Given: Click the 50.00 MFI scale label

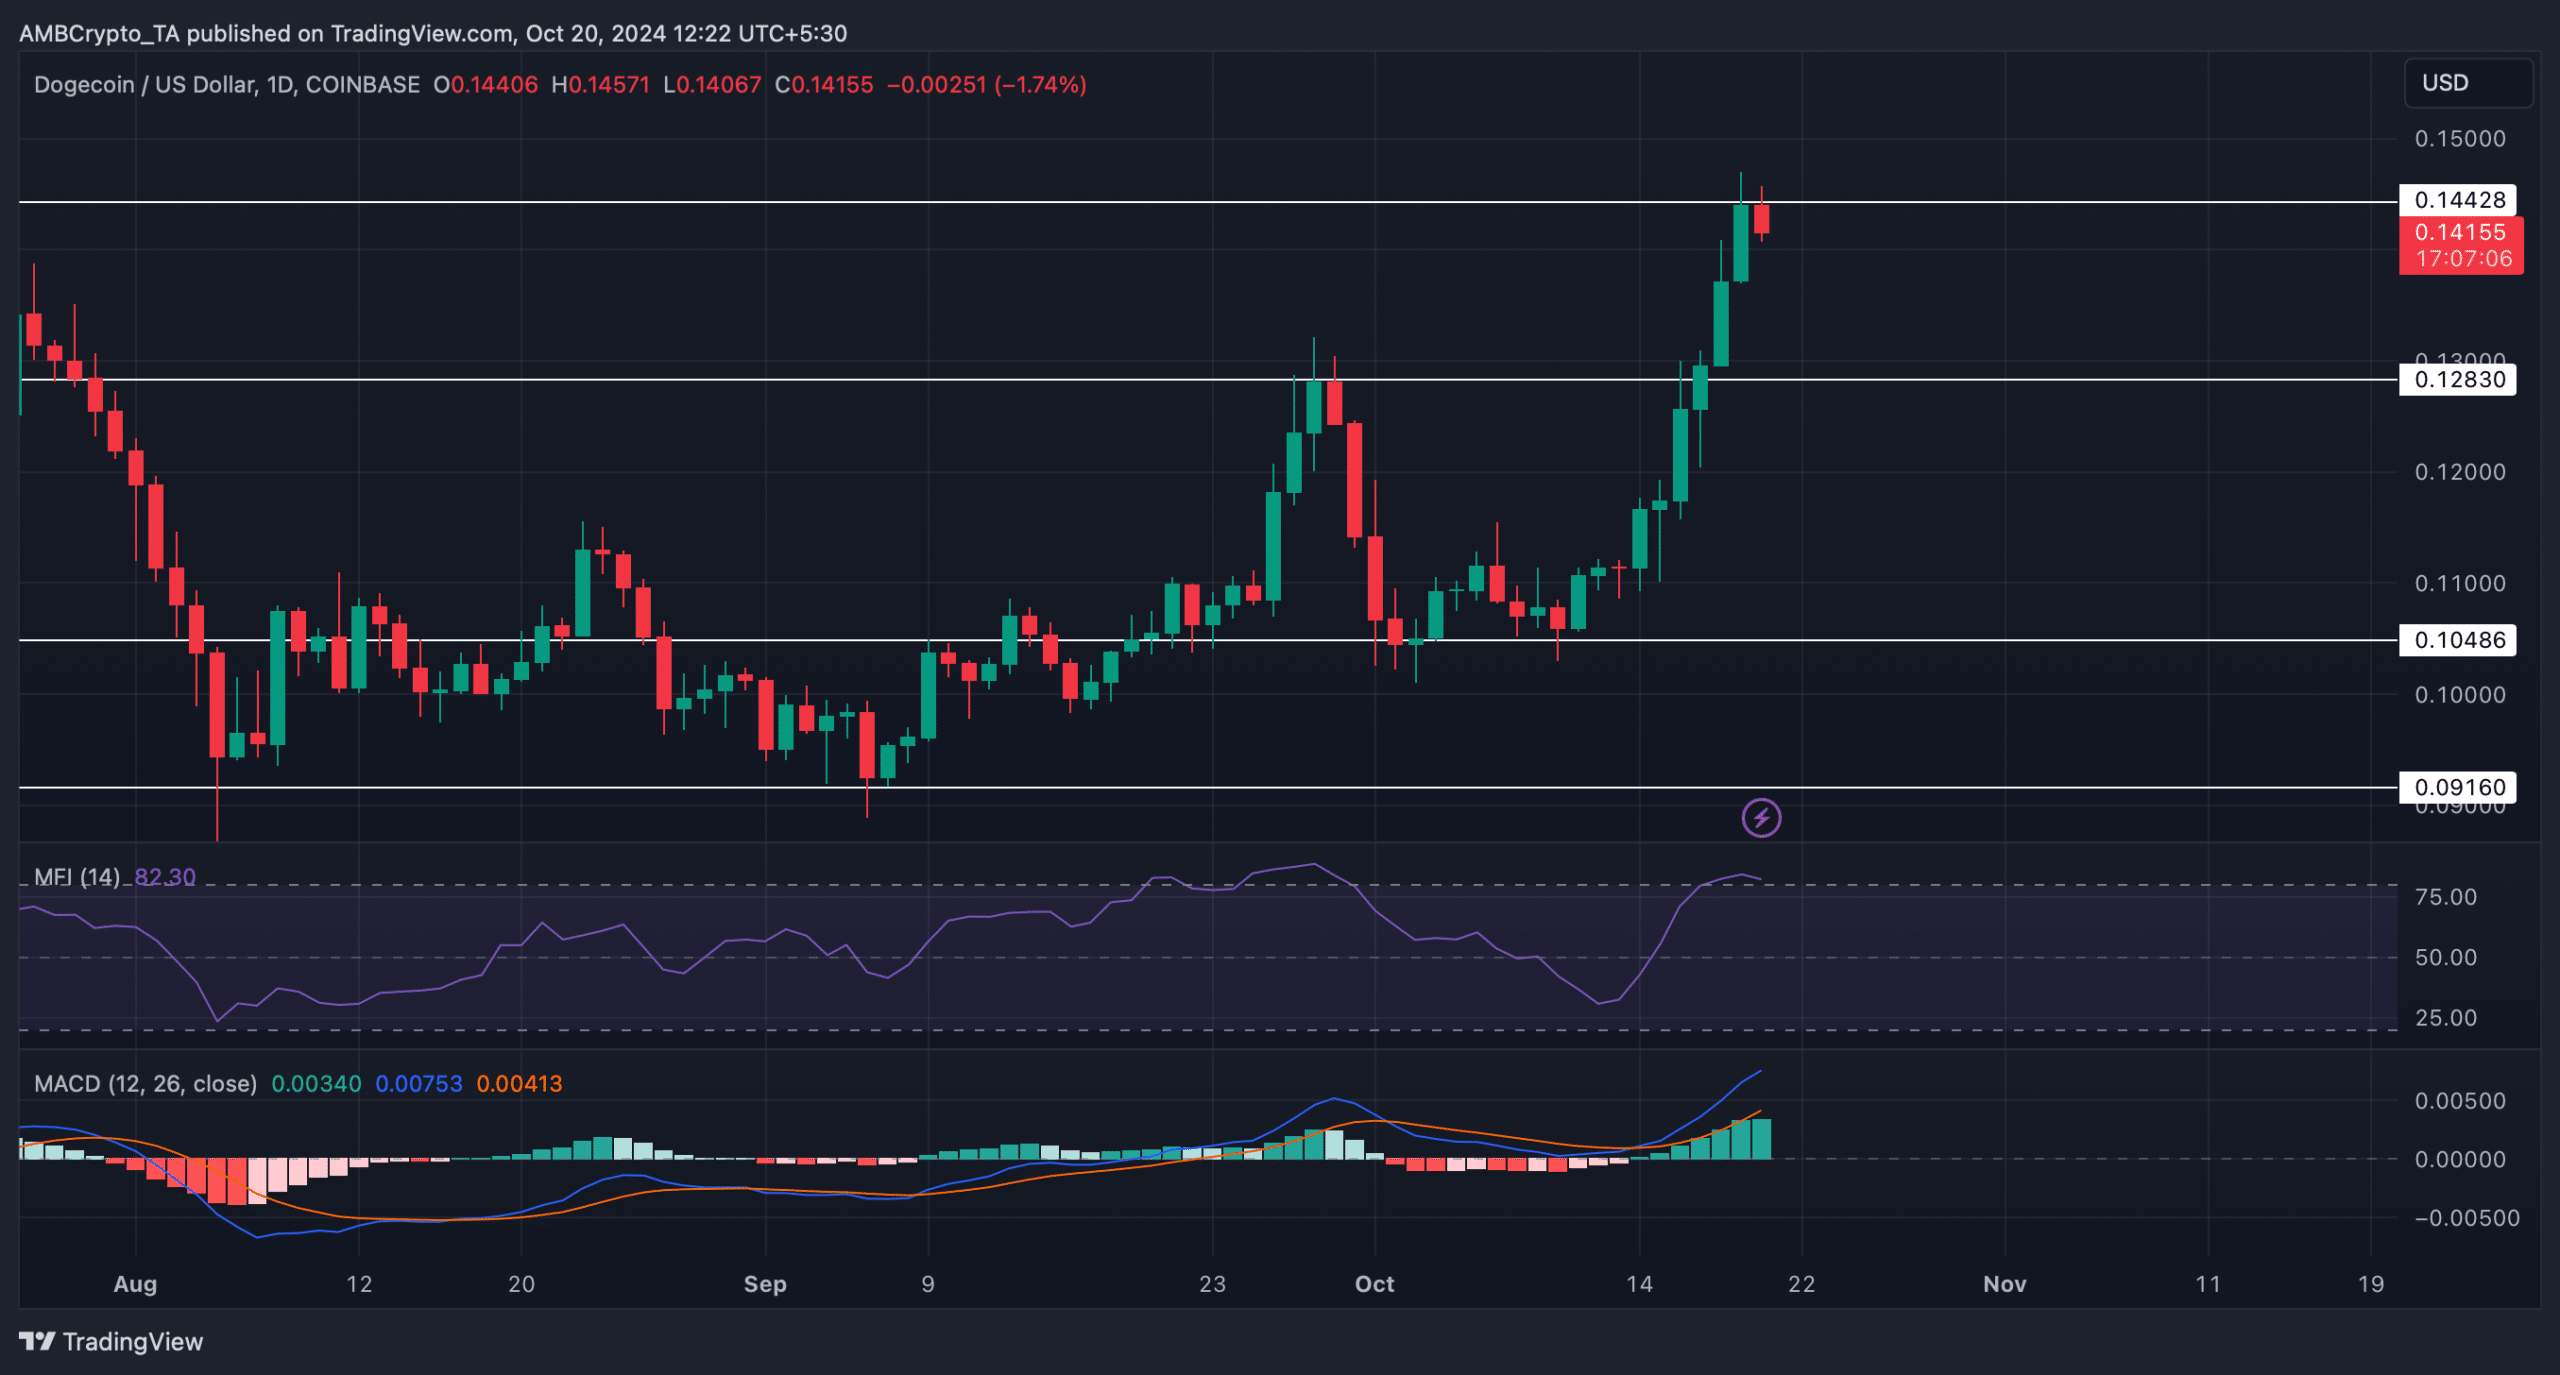Looking at the screenshot, I should tap(2445, 957).
